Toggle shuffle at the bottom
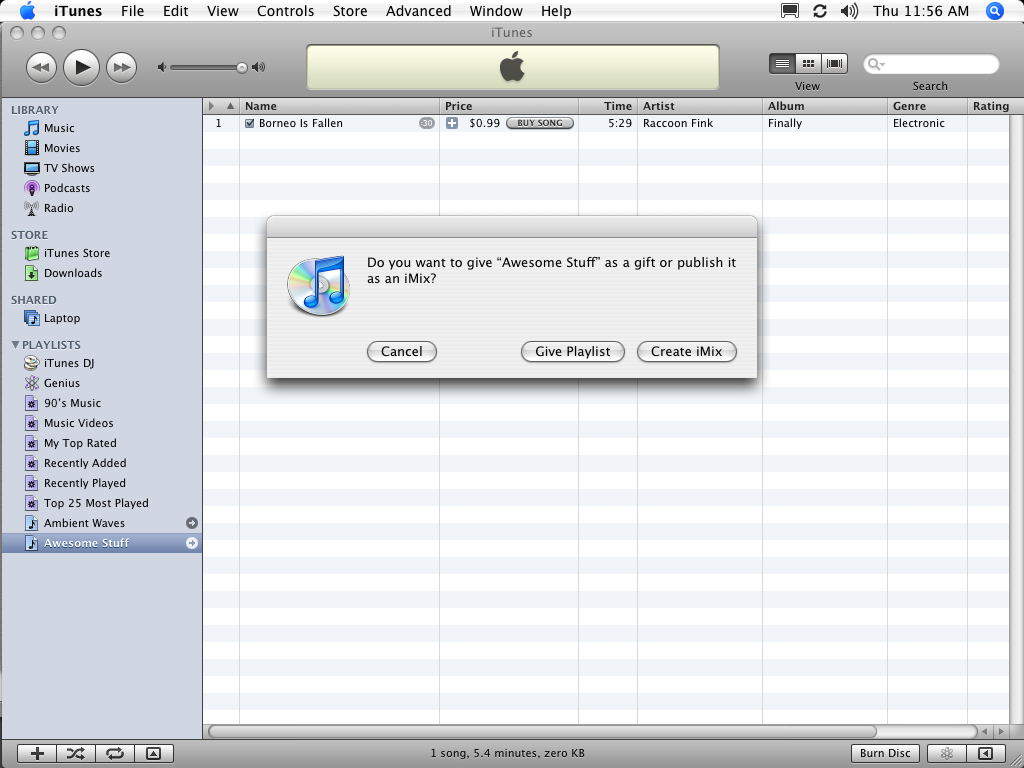Screen dimensions: 1024x768 pos(76,754)
